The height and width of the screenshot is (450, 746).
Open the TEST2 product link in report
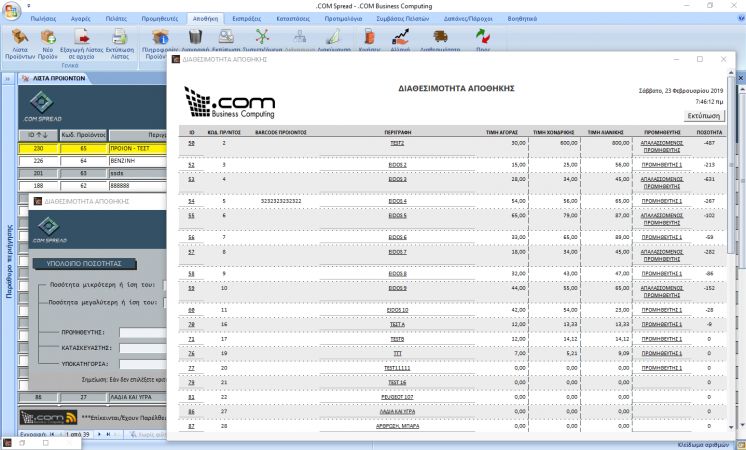coord(397,143)
